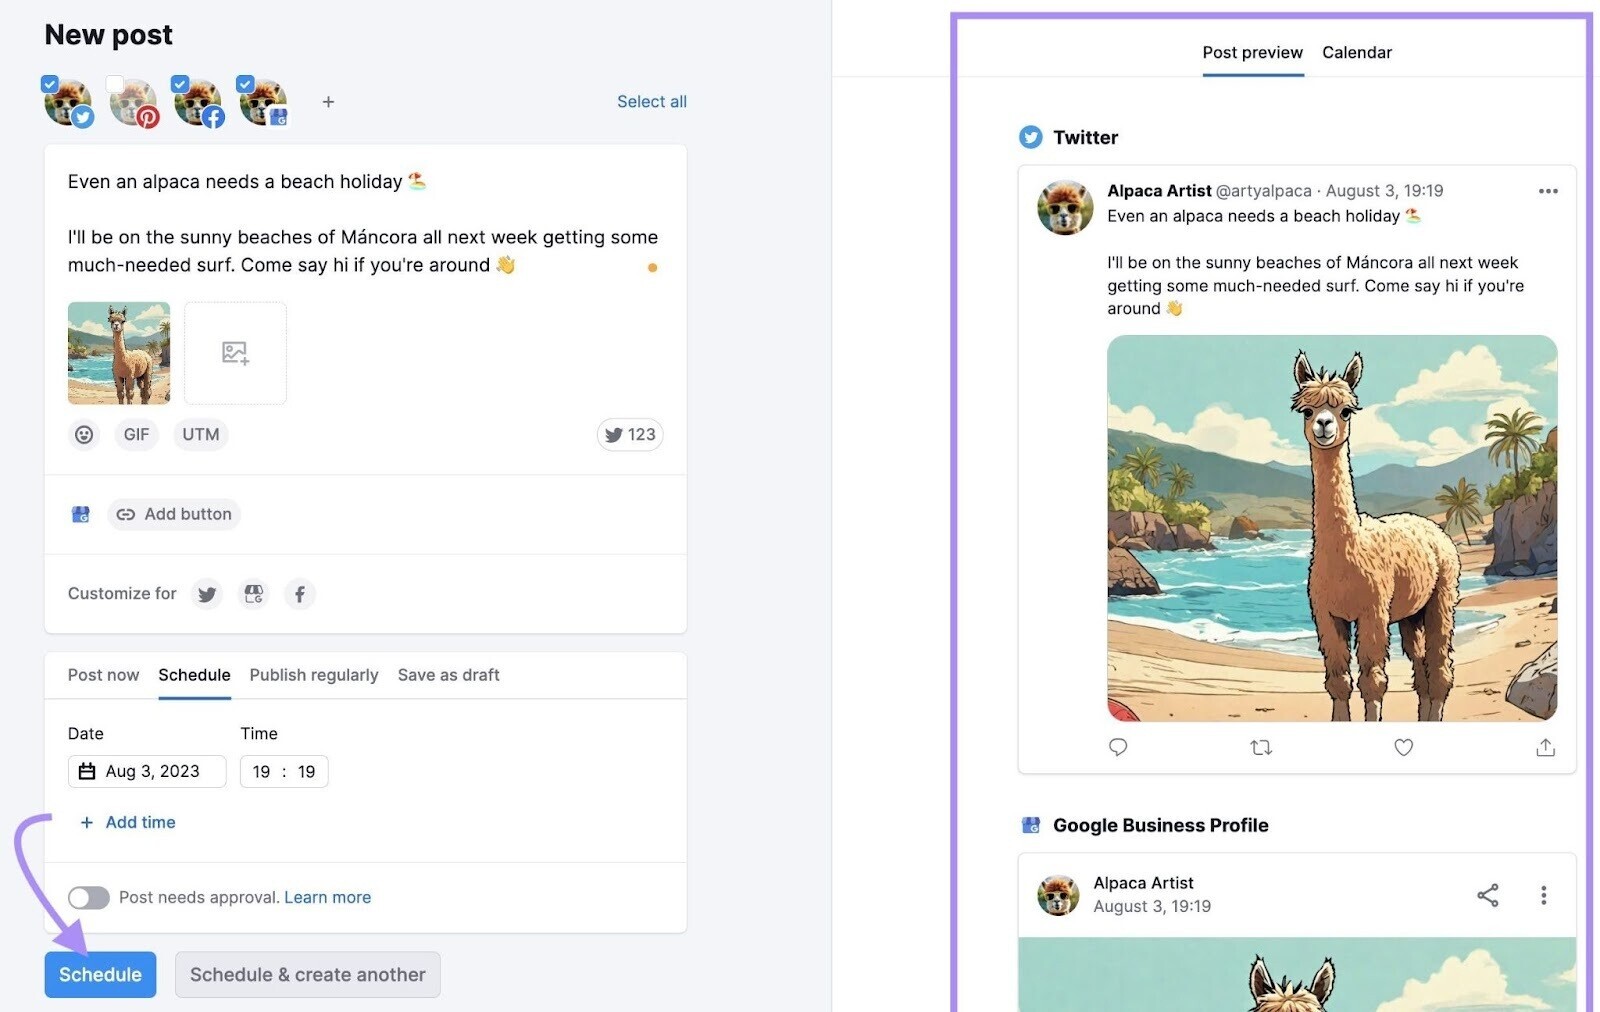Click Google Business Profile heading icon
This screenshot has height=1012, width=1600.
coord(1030,825)
